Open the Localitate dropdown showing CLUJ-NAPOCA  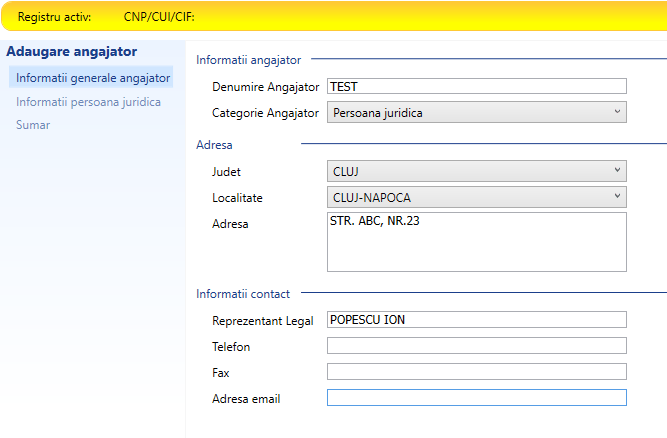(x=476, y=197)
